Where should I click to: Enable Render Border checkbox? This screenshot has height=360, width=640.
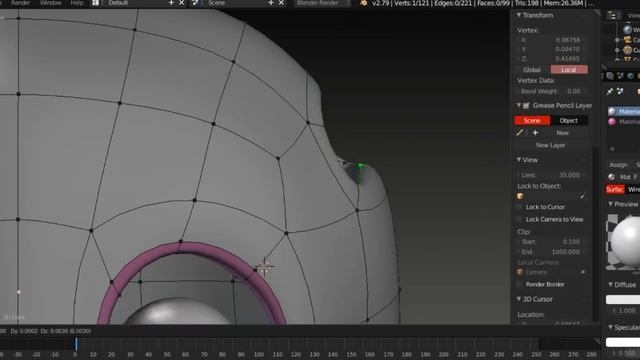point(519,284)
